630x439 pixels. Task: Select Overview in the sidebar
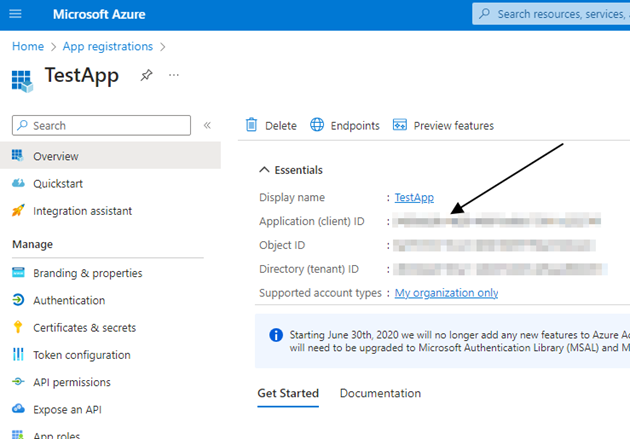[x=110, y=156]
